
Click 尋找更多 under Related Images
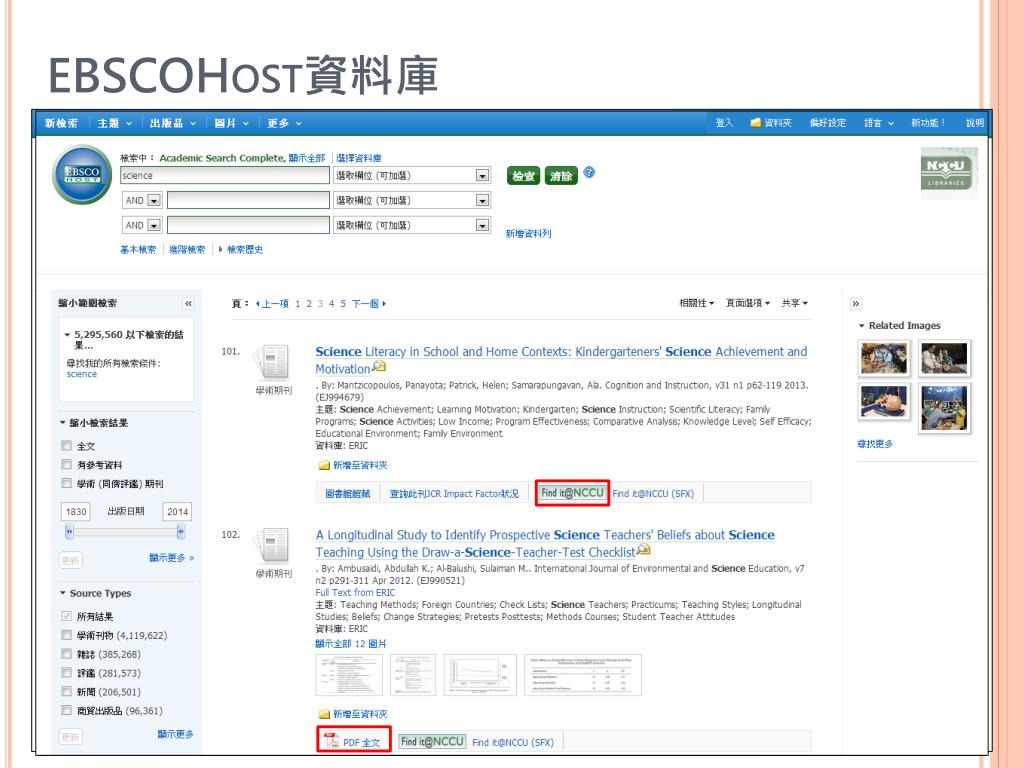point(874,444)
